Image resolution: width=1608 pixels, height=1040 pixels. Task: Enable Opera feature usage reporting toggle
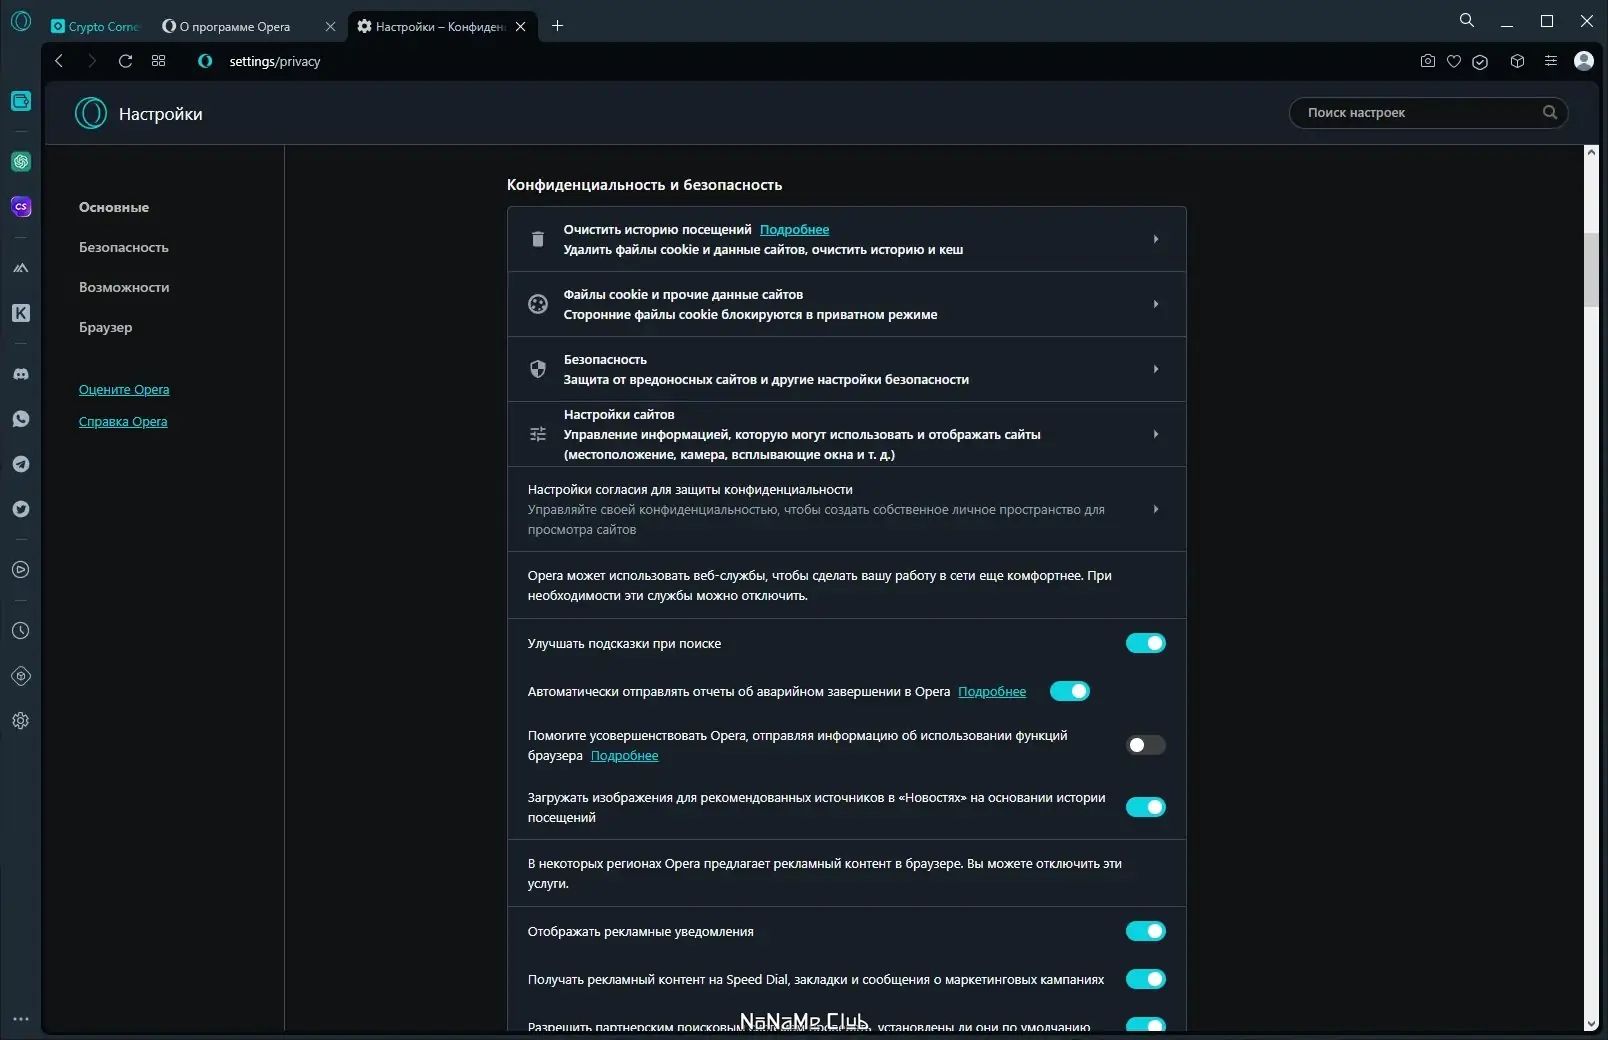[1145, 745]
